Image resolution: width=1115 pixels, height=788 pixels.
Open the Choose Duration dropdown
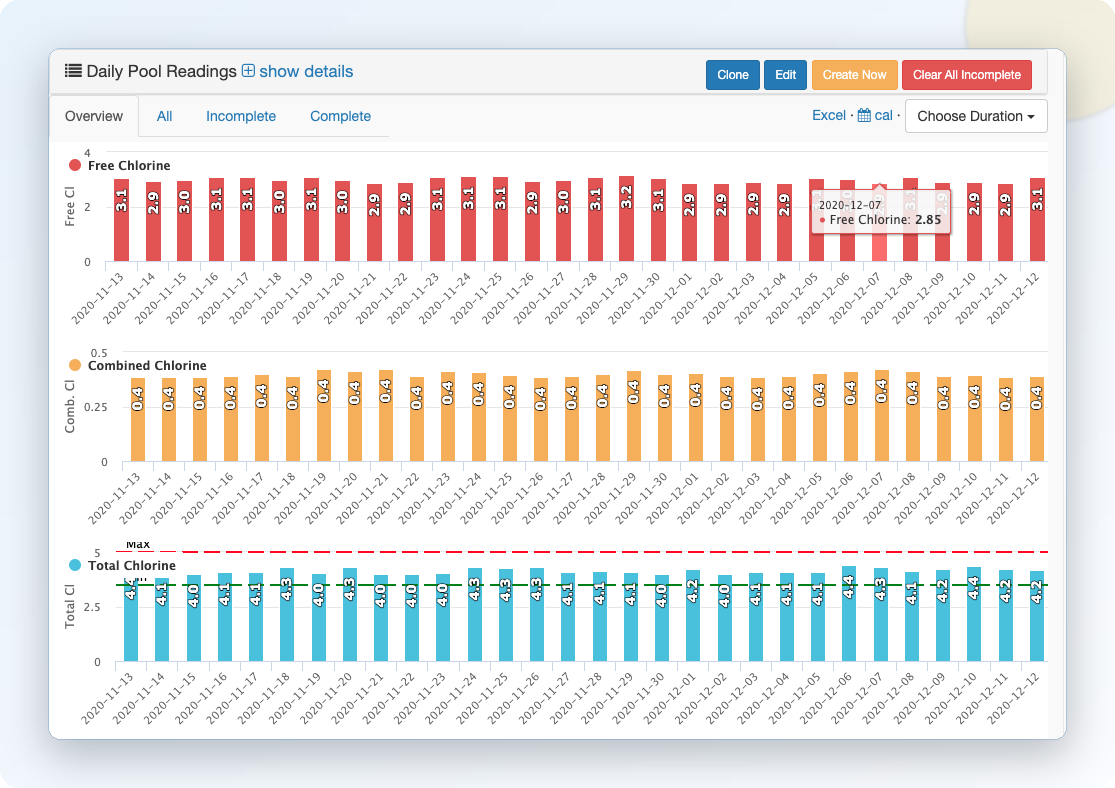tap(976, 116)
